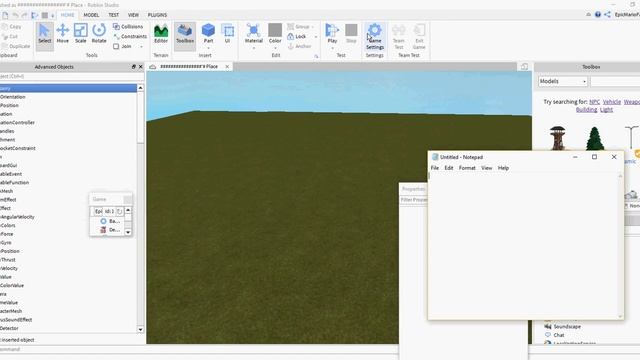
Task: Click the Advanced Objects list scroll-down arrow
Action: 140,329
